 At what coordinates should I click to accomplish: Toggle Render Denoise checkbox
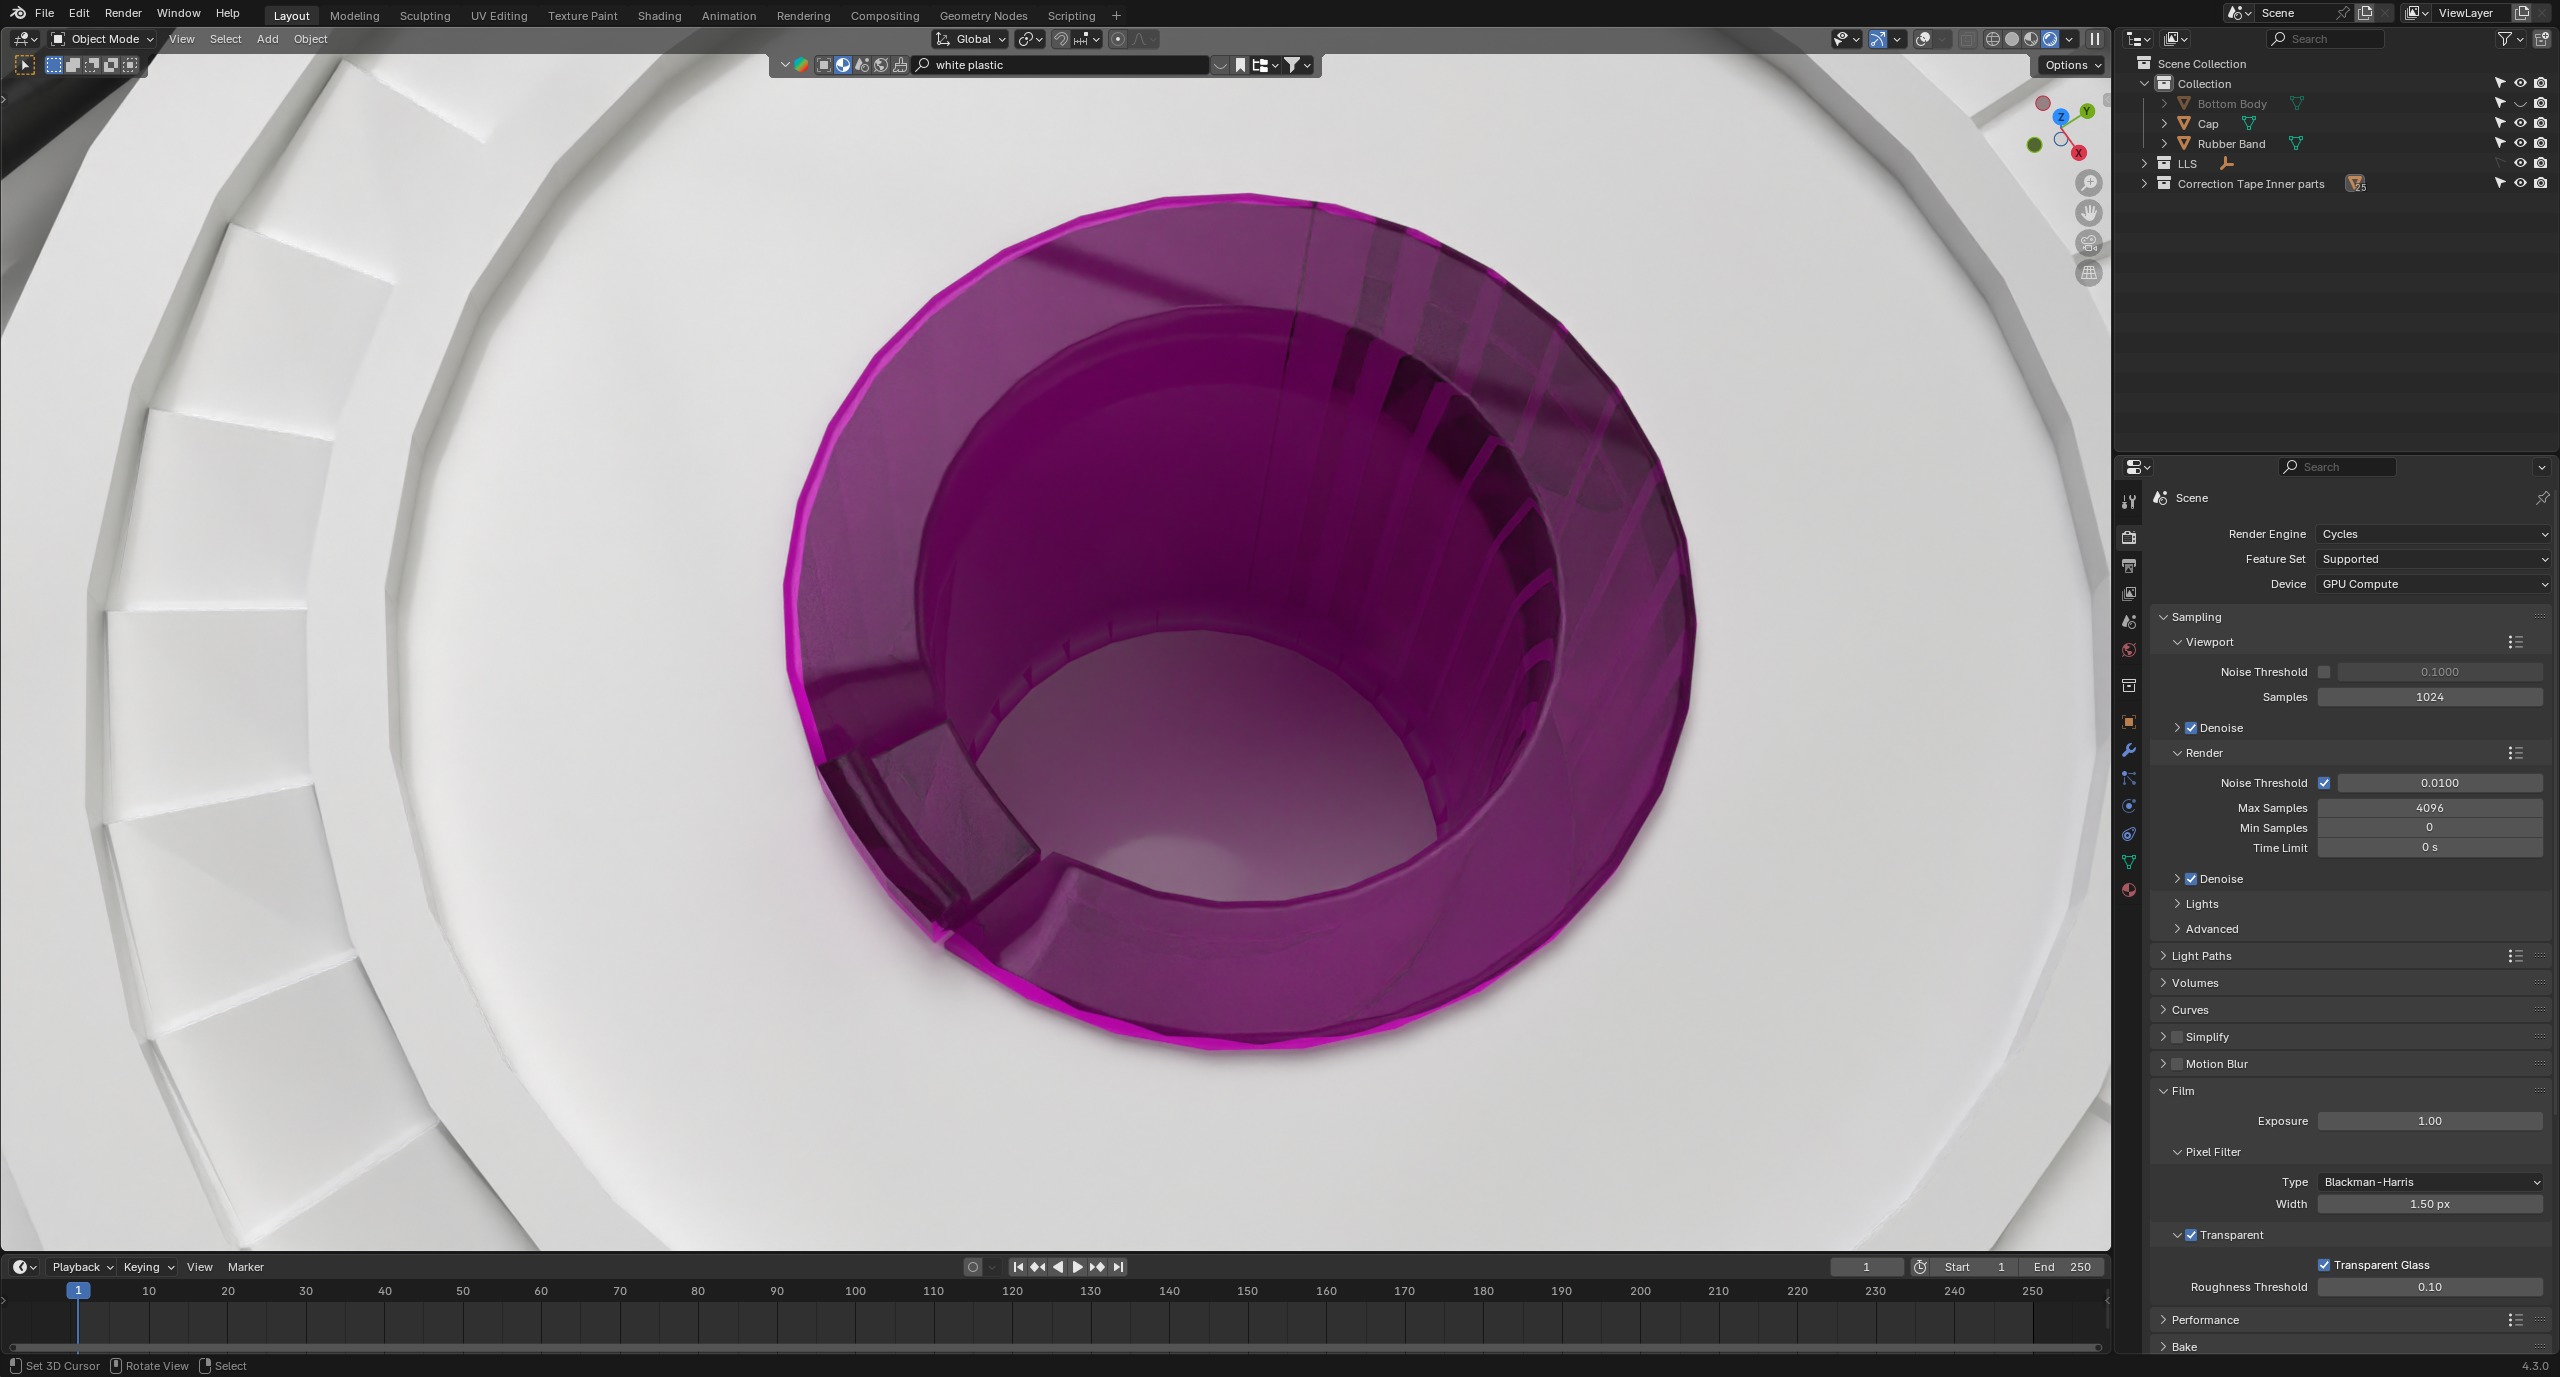[2191, 879]
